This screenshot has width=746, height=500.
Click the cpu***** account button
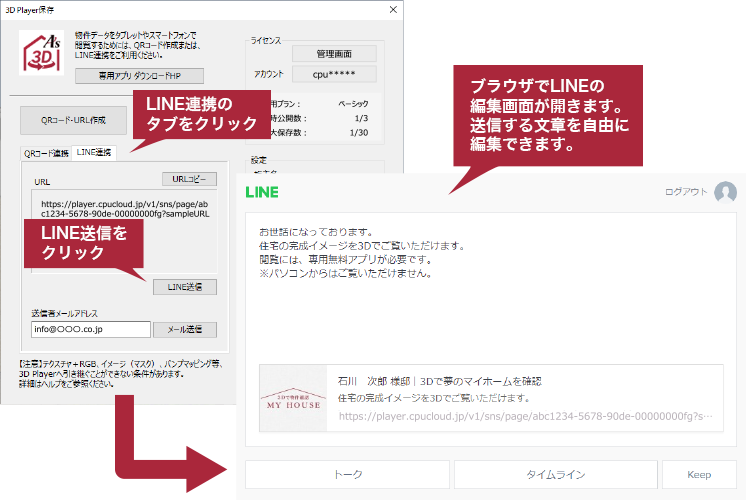coord(334,74)
